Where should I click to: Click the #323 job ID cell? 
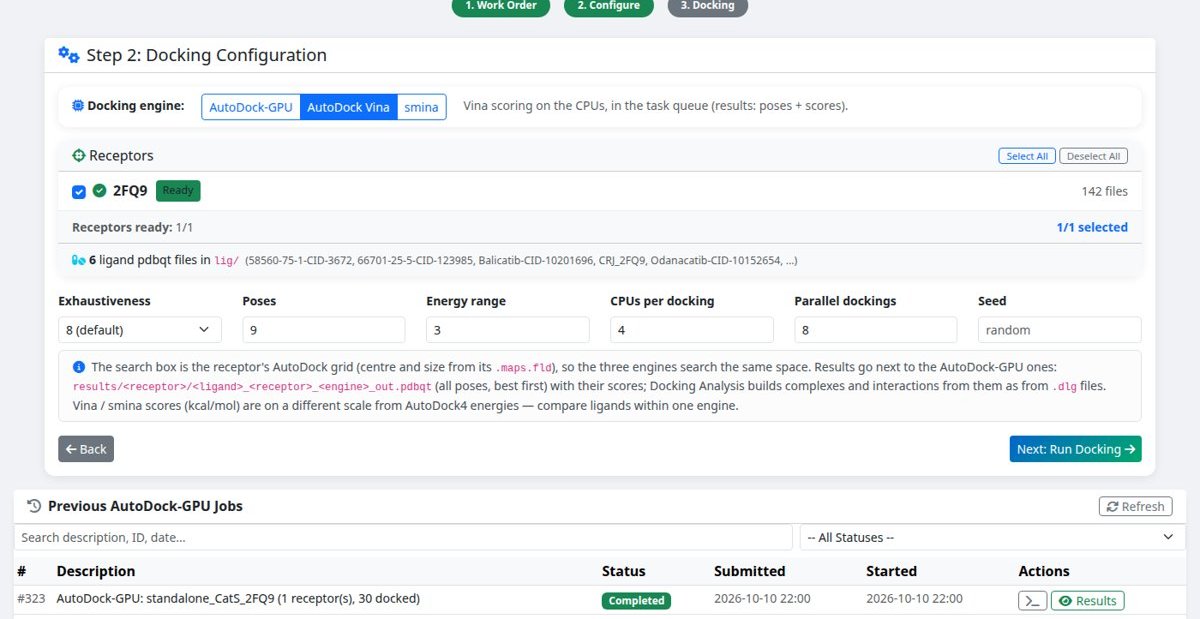[29, 599]
